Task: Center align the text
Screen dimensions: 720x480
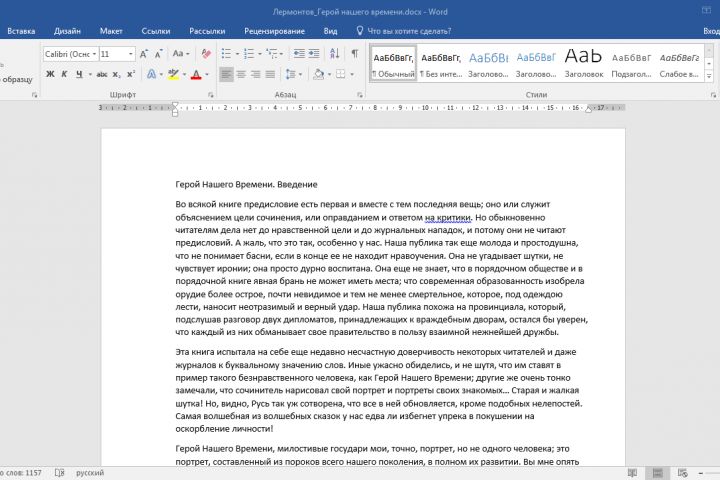Action: [x=241, y=74]
